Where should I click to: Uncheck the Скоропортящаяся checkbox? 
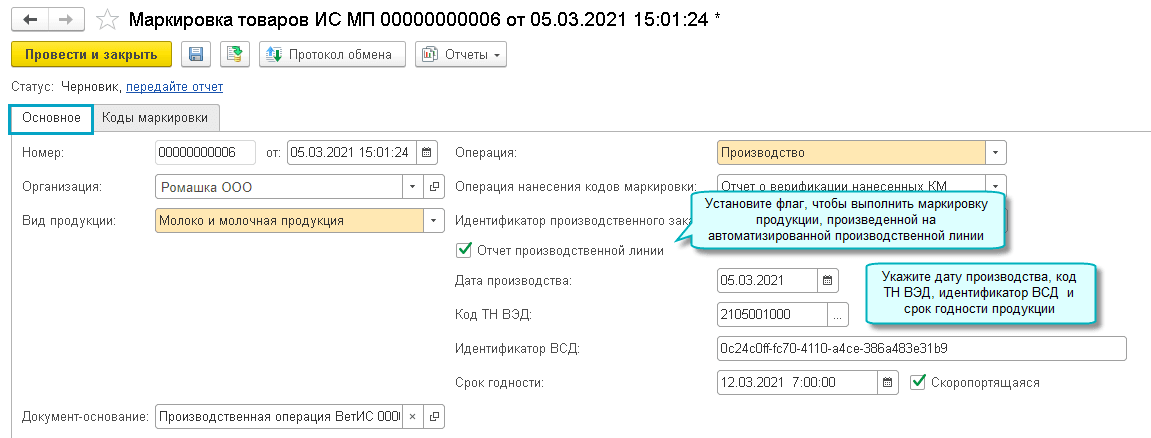(x=918, y=381)
